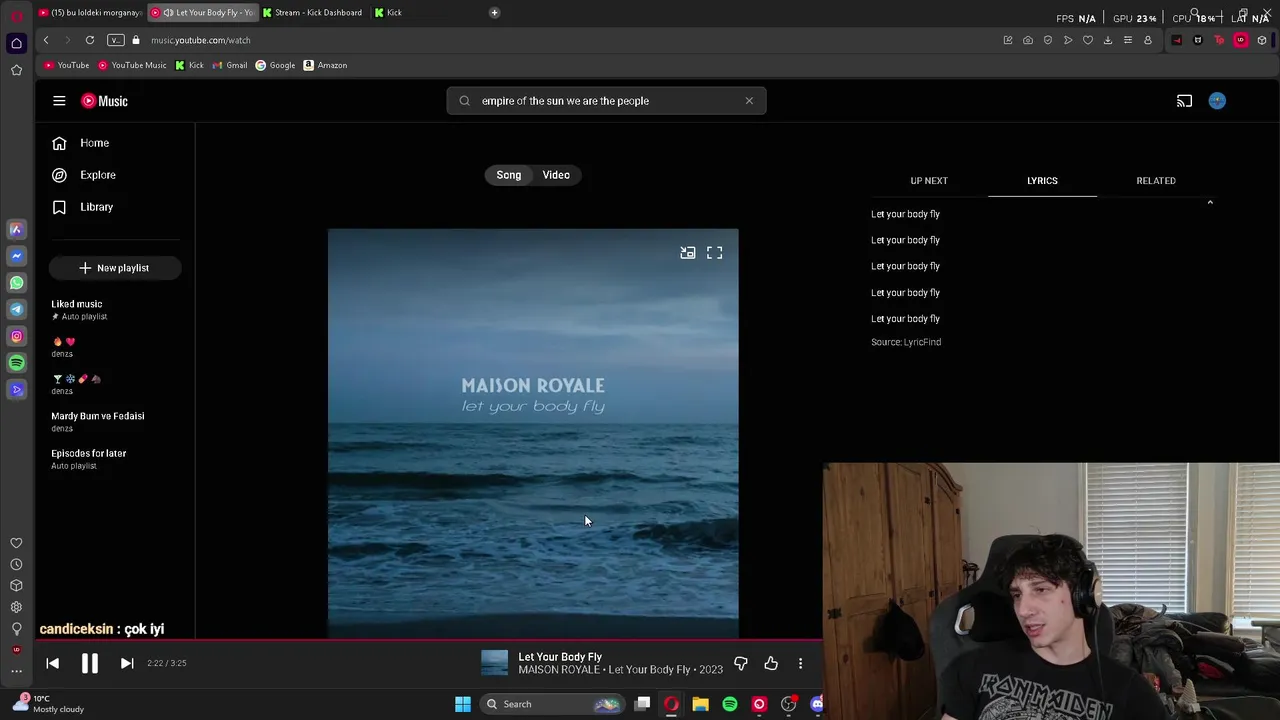Click the magnifier icon in search bar
The width and height of the screenshot is (1280, 720).
[465, 101]
